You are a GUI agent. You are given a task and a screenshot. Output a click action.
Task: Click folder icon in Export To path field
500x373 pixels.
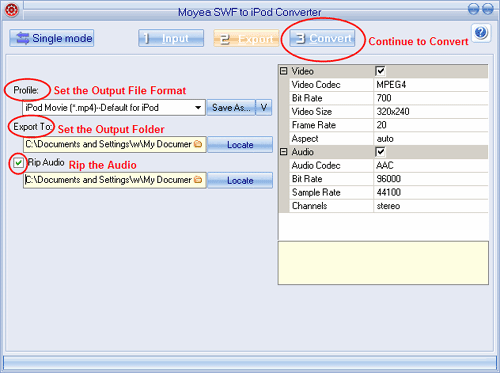[198, 144]
